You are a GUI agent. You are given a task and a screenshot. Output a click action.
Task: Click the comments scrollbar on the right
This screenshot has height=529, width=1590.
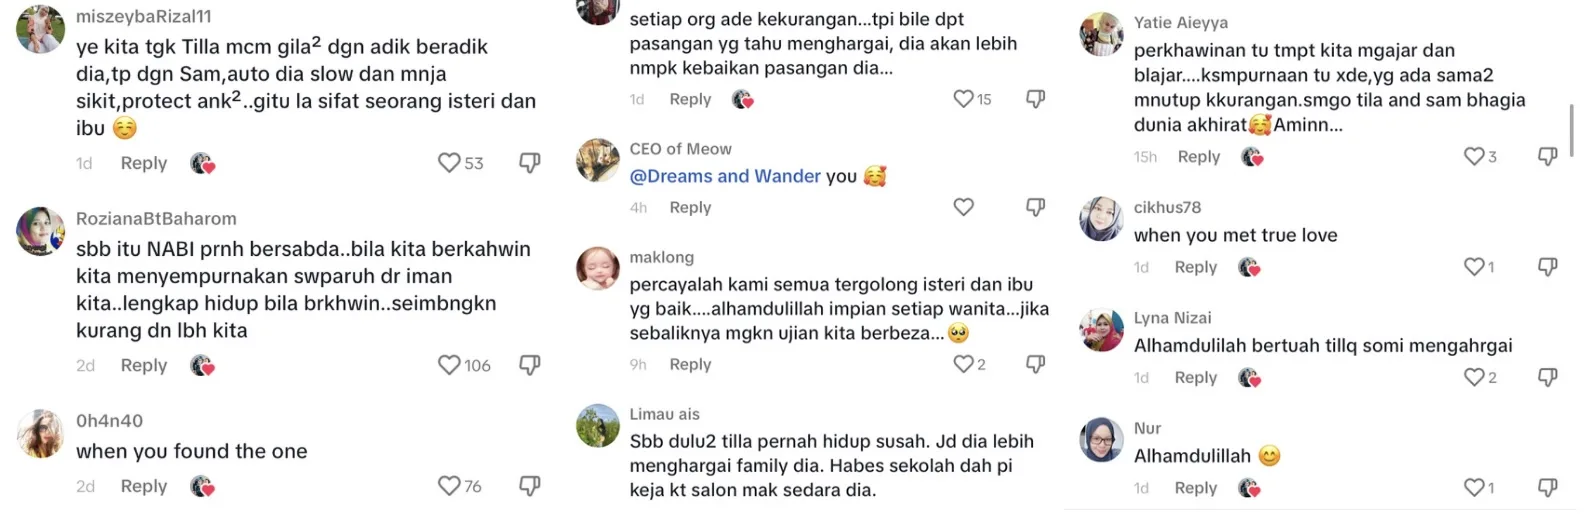(x=1572, y=130)
